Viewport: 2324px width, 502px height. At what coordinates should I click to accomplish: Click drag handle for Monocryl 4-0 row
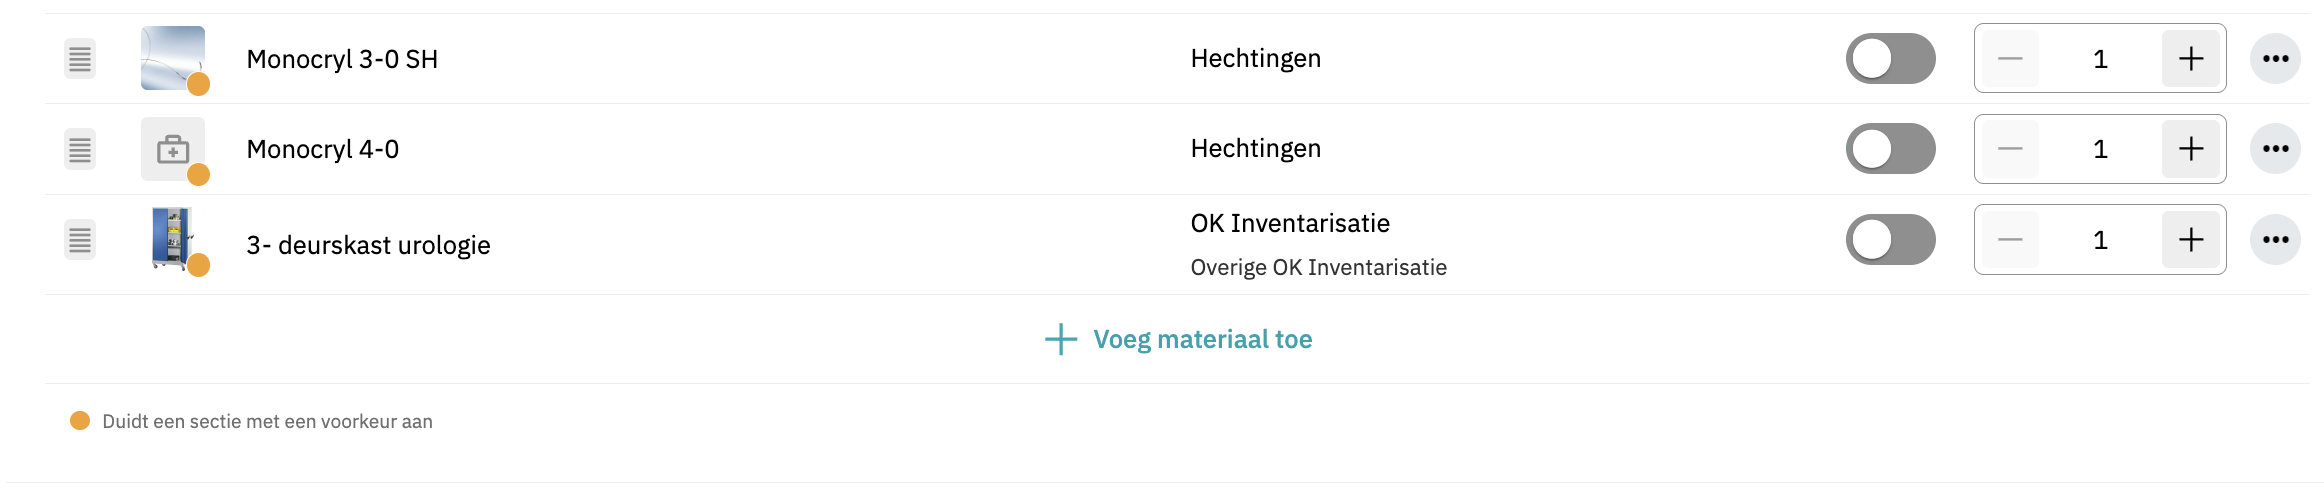80,149
